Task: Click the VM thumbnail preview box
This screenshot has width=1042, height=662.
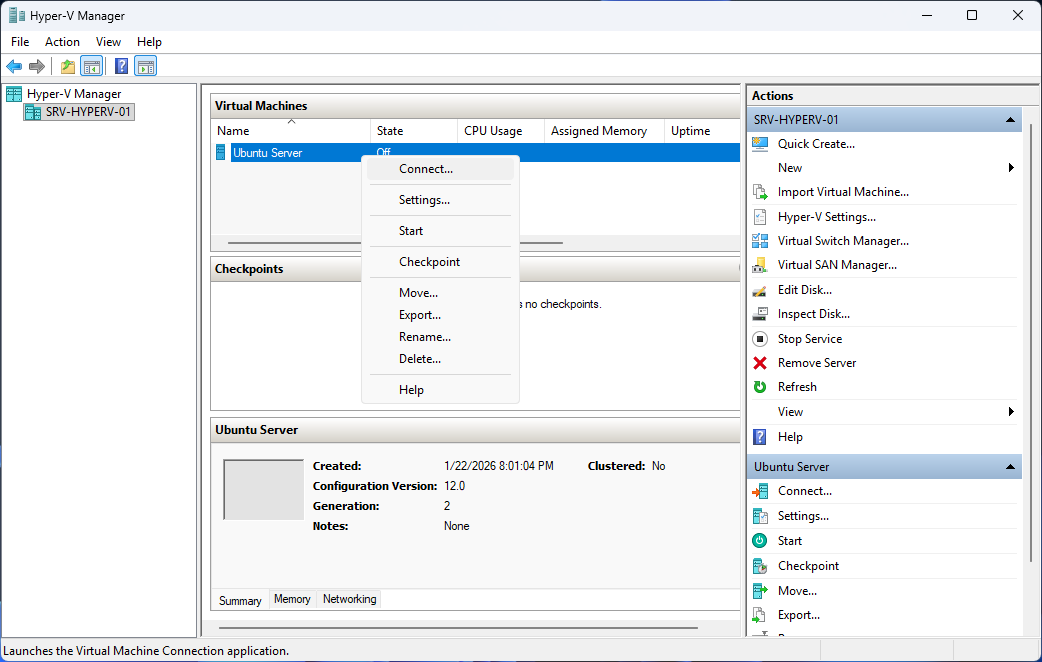Action: pyautogui.click(x=263, y=490)
